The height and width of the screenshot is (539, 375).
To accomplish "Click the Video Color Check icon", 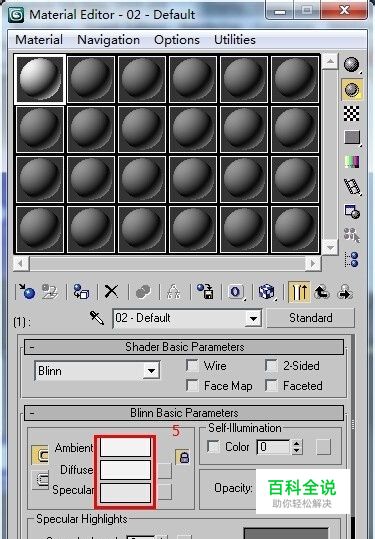I will coord(352,162).
